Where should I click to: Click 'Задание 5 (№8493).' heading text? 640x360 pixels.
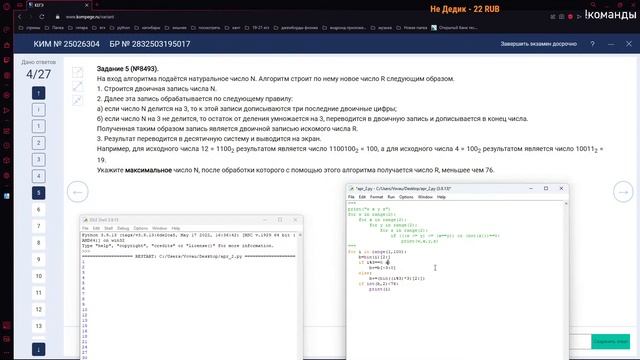click(127, 69)
